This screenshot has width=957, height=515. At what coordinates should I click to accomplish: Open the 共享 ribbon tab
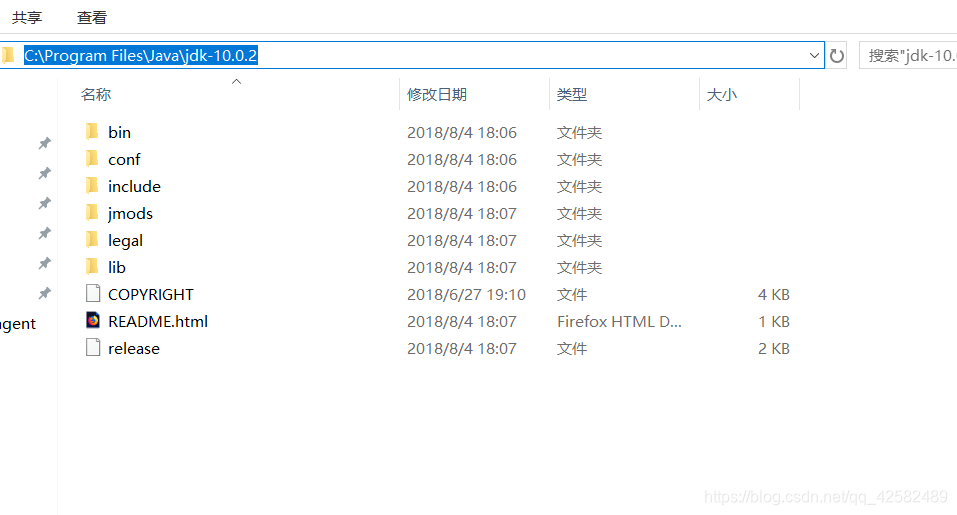coord(27,18)
